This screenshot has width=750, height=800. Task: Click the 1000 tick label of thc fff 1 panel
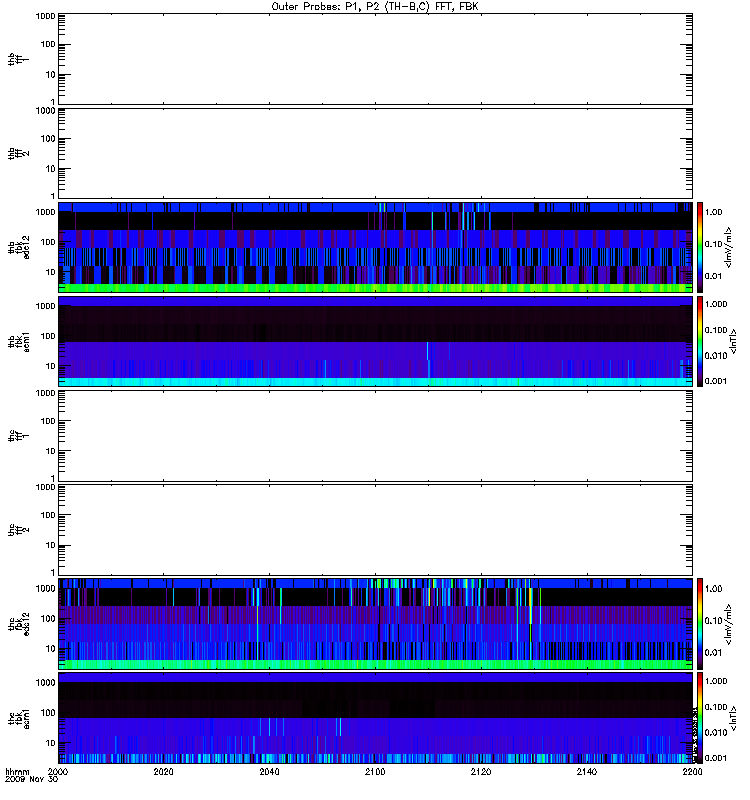click(x=45, y=393)
